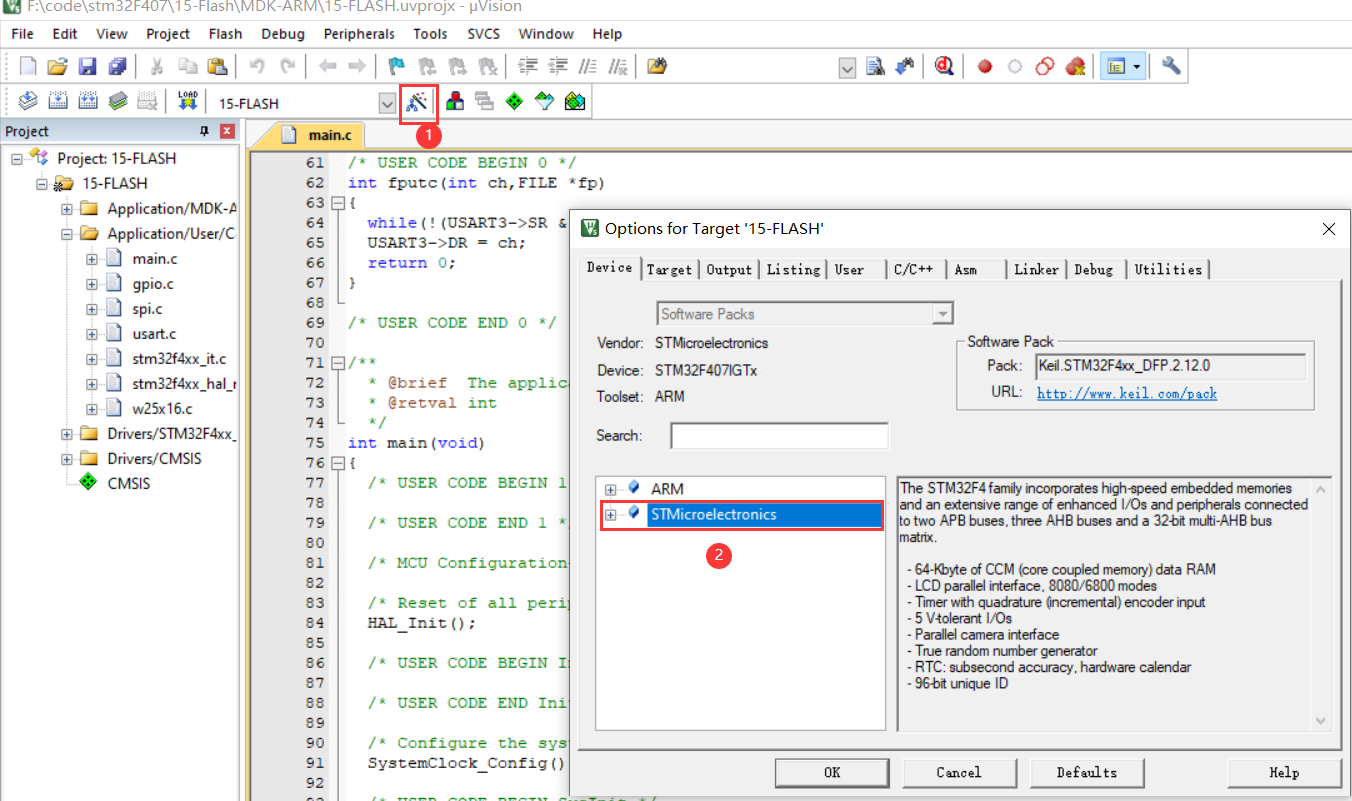Click the Navigate Backwards arrow

click(327, 66)
